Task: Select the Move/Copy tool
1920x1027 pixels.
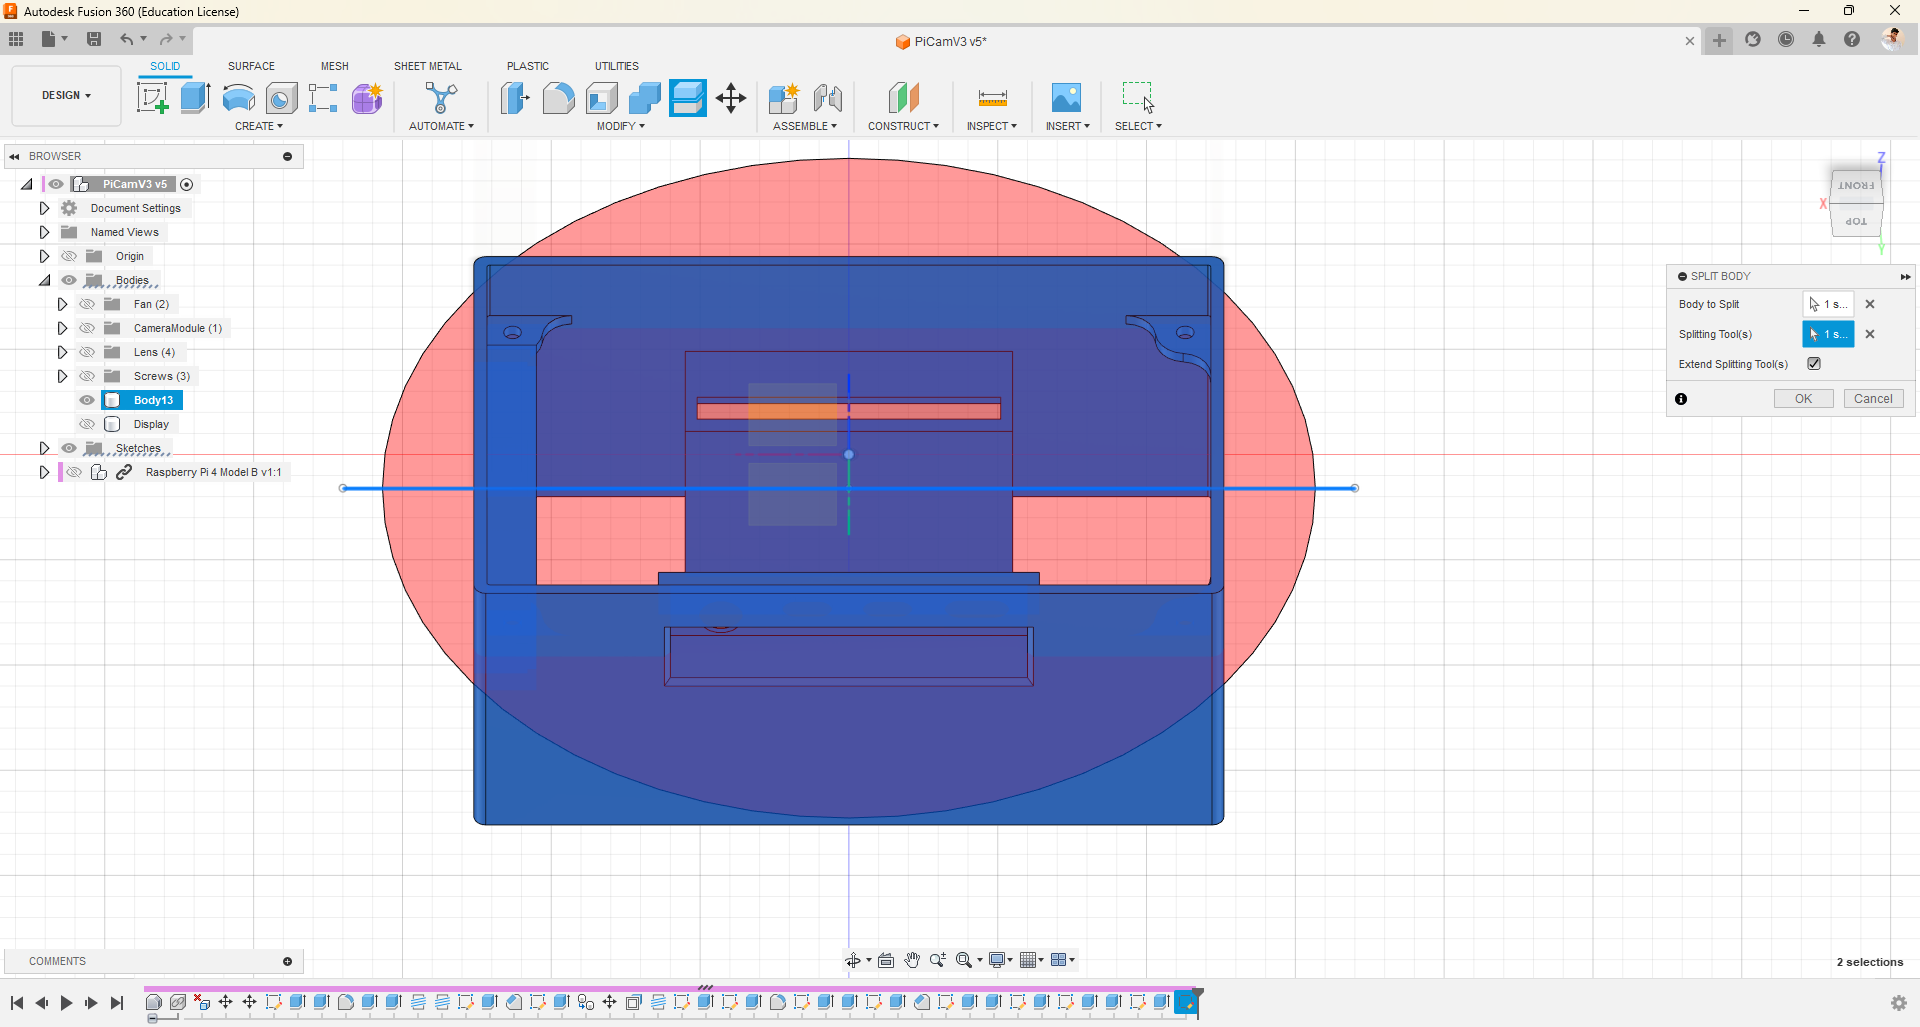Action: 731,98
